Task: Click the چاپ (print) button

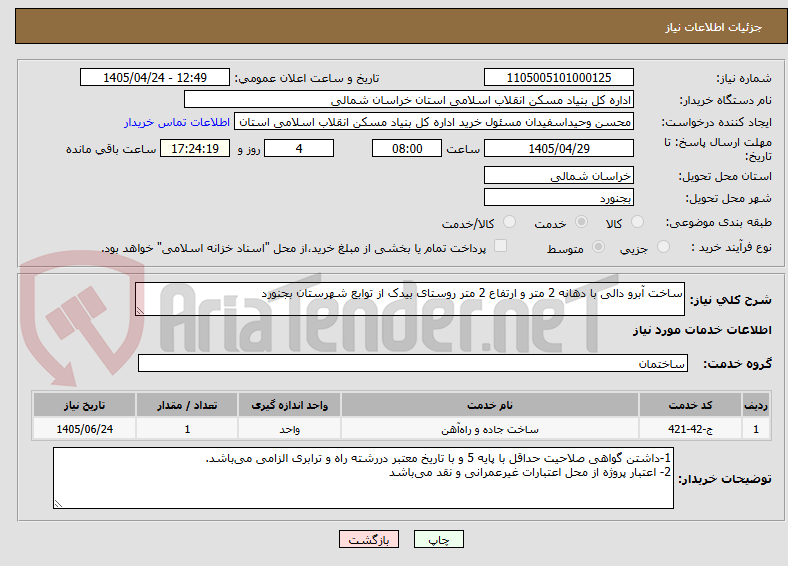Action: pos(438,539)
